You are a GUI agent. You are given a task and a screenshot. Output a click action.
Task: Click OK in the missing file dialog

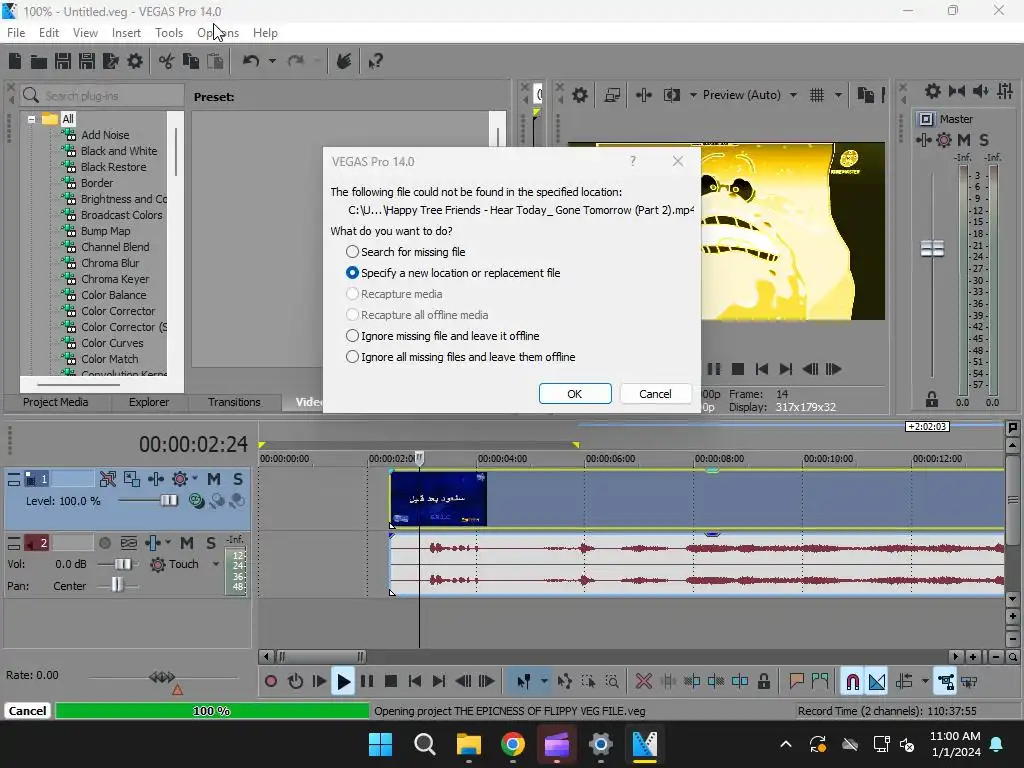point(575,394)
